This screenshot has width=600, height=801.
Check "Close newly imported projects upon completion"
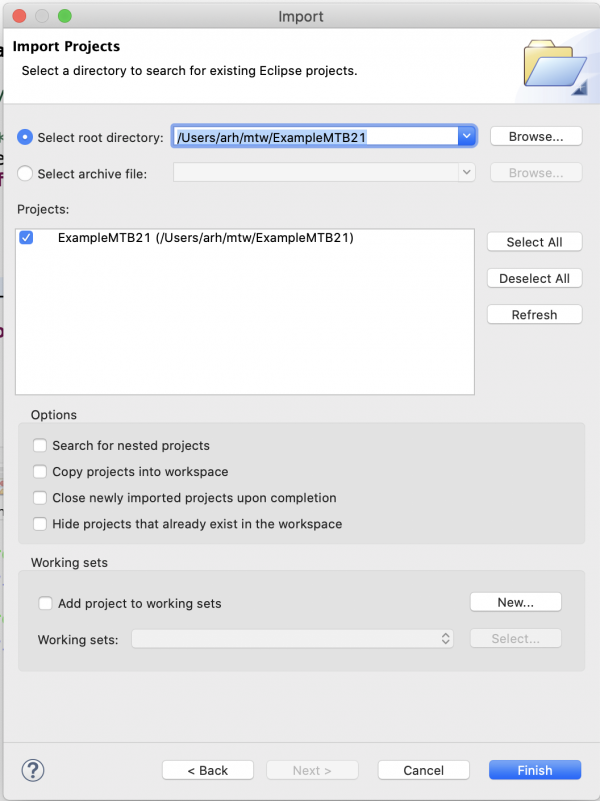click(x=39, y=497)
